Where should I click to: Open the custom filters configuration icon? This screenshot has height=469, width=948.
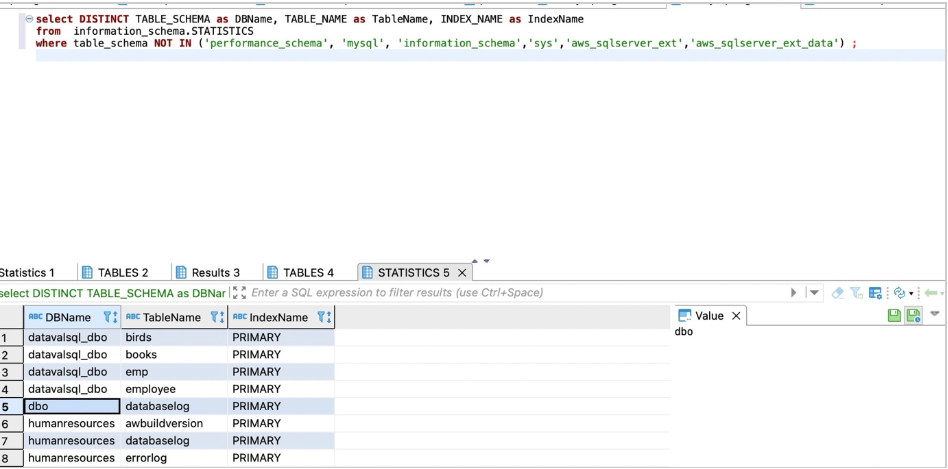pos(875,293)
